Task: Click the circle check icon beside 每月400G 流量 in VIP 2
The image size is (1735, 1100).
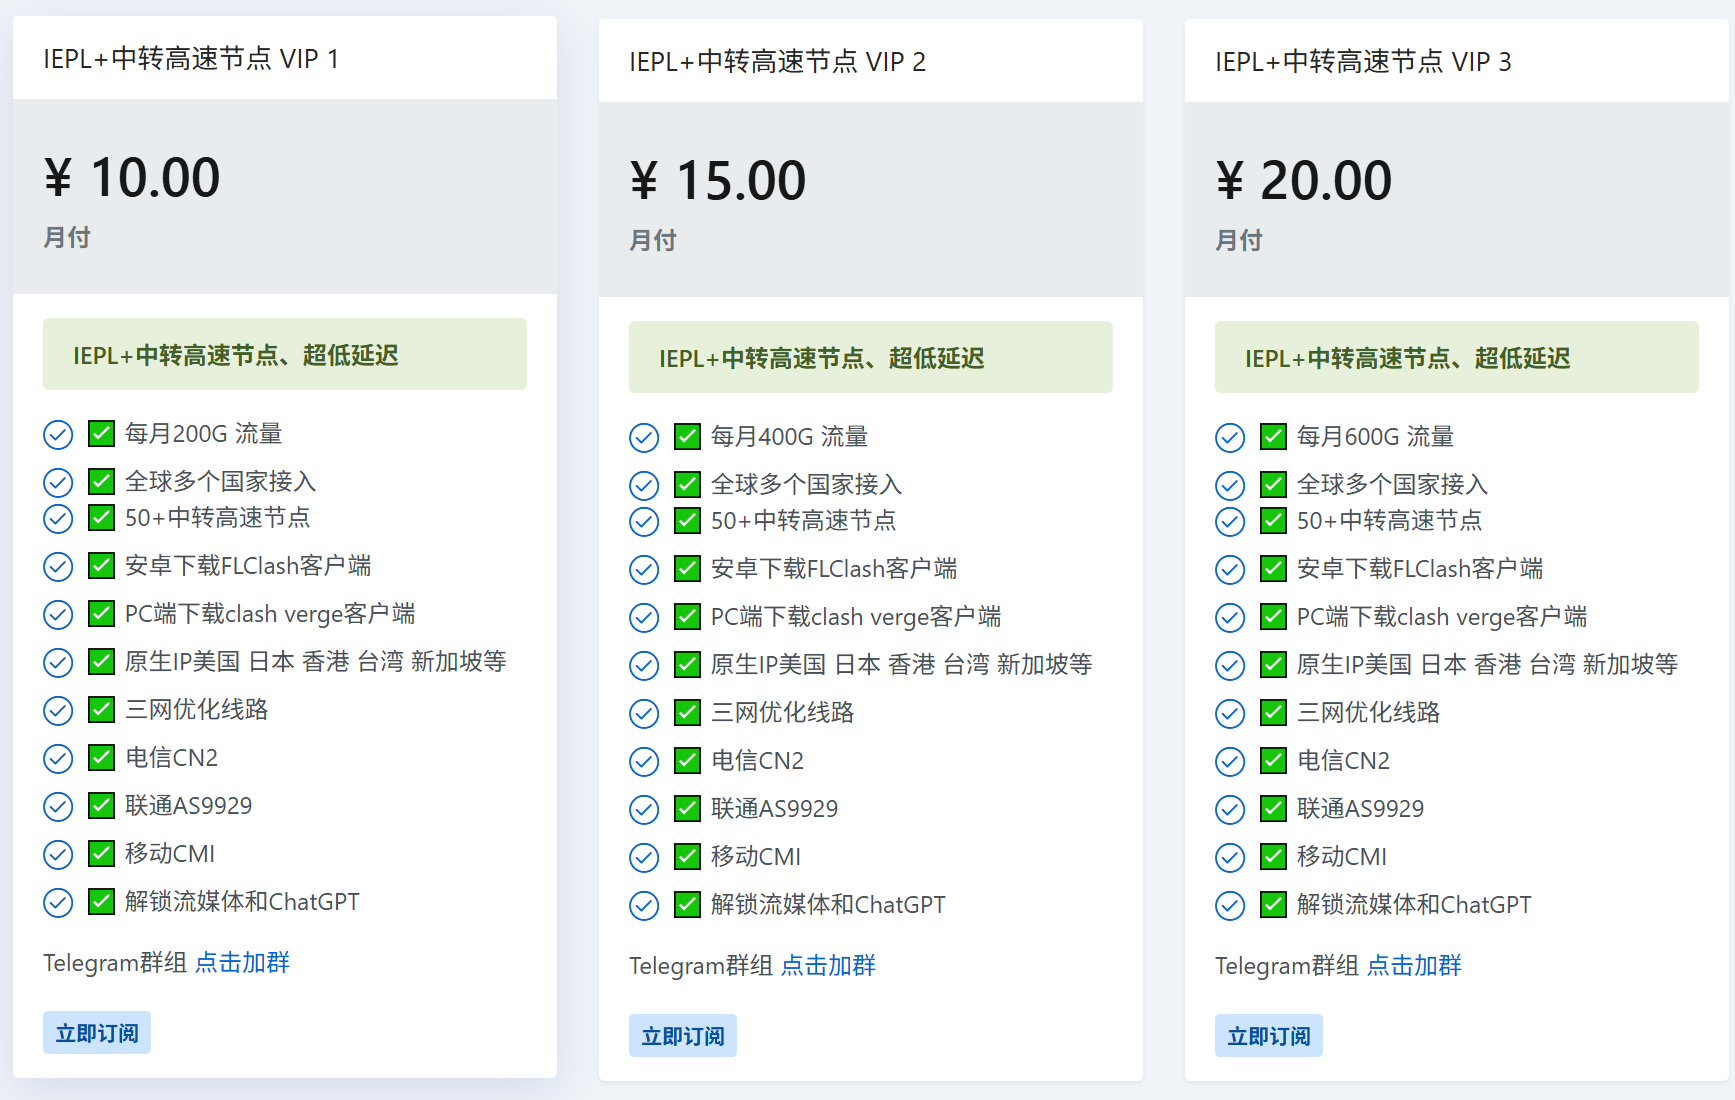Action: pos(644,438)
